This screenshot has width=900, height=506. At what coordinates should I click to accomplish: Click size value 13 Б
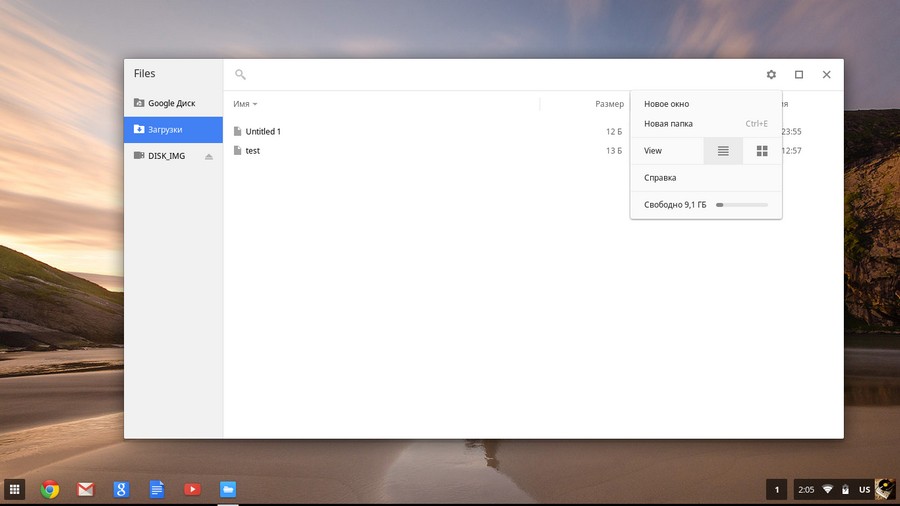614,151
